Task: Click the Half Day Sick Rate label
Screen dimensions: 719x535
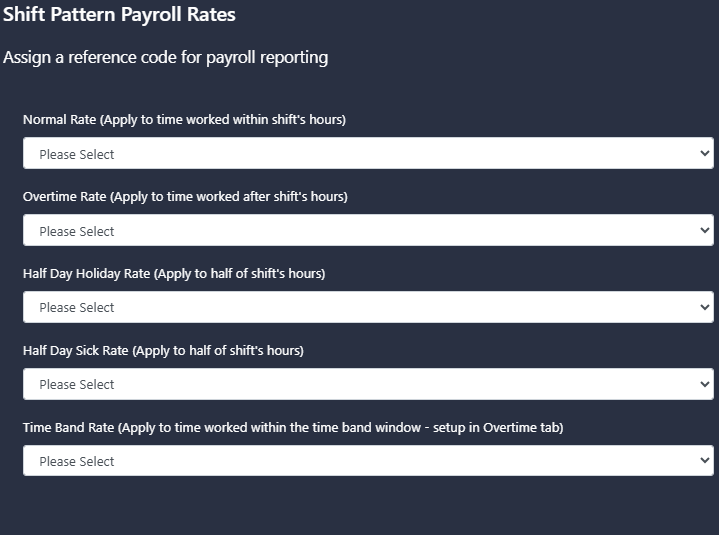Action: click(x=163, y=351)
